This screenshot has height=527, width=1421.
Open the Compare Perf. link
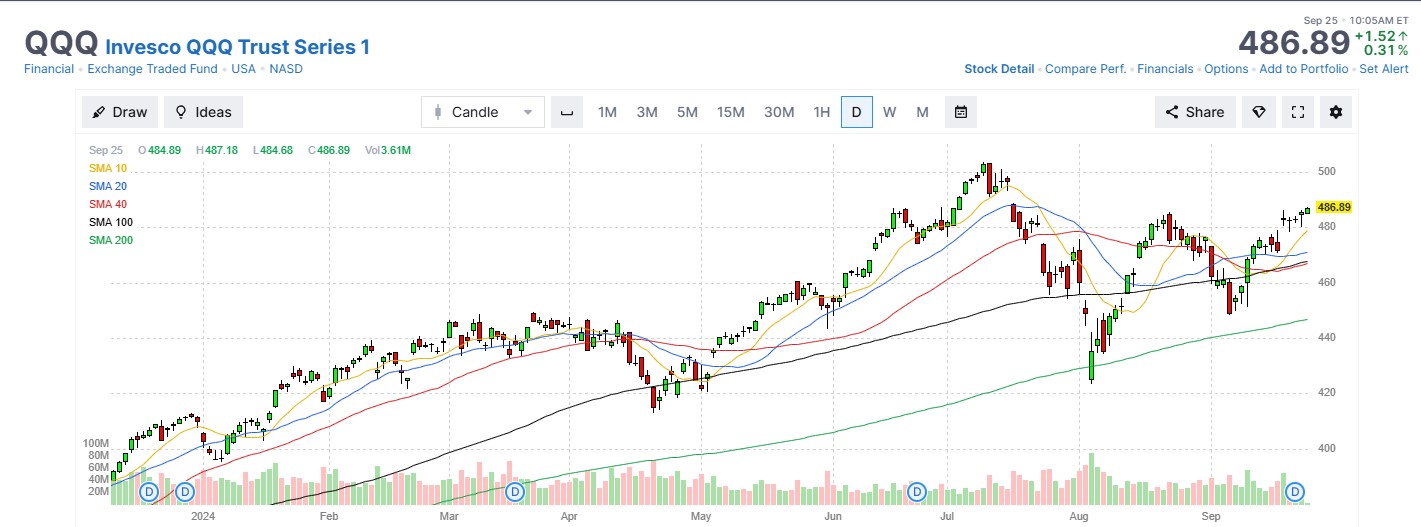[1085, 69]
